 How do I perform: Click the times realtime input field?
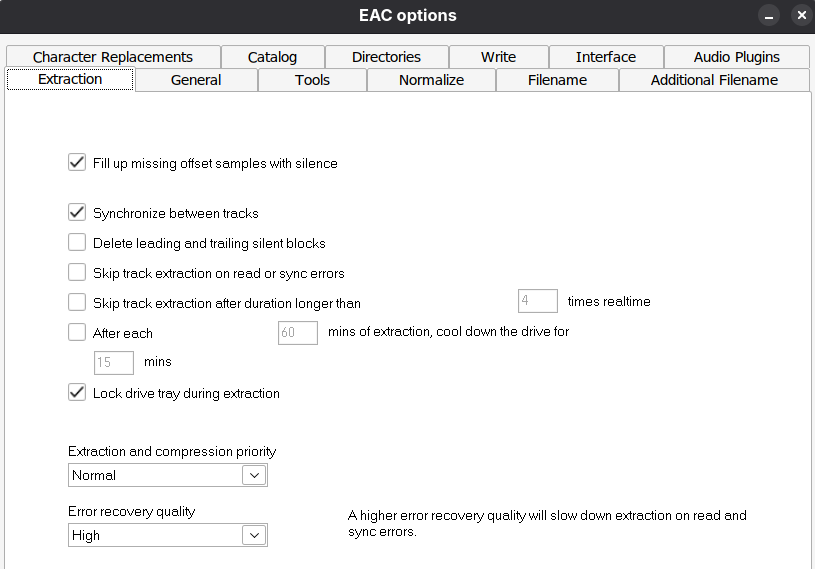537,301
